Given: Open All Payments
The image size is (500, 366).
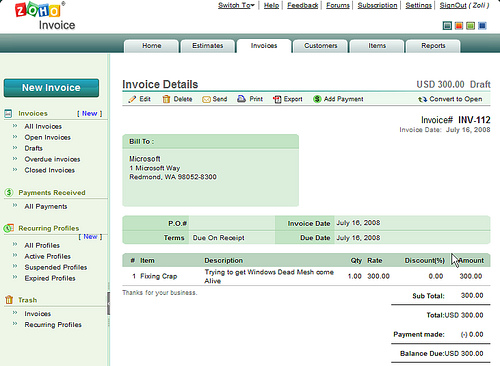Looking at the screenshot, I should [x=46, y=207].
